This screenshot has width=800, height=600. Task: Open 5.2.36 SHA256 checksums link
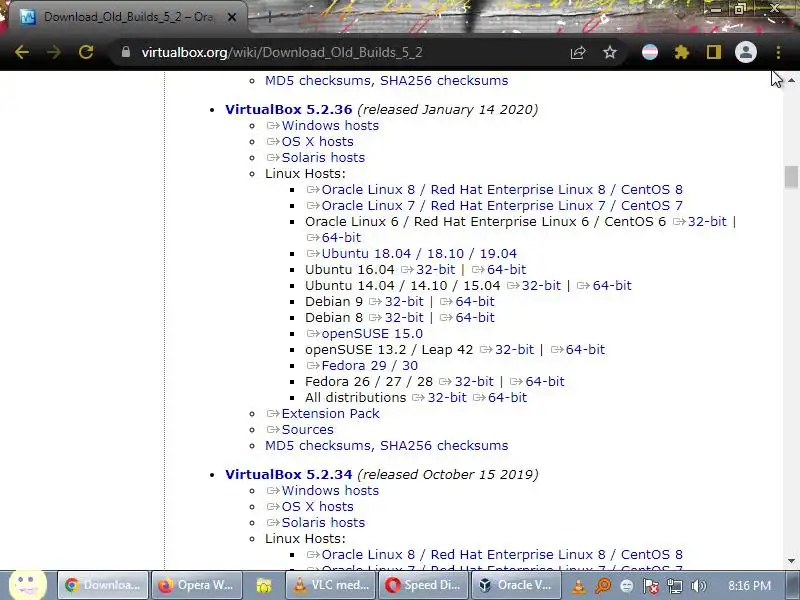444,445
